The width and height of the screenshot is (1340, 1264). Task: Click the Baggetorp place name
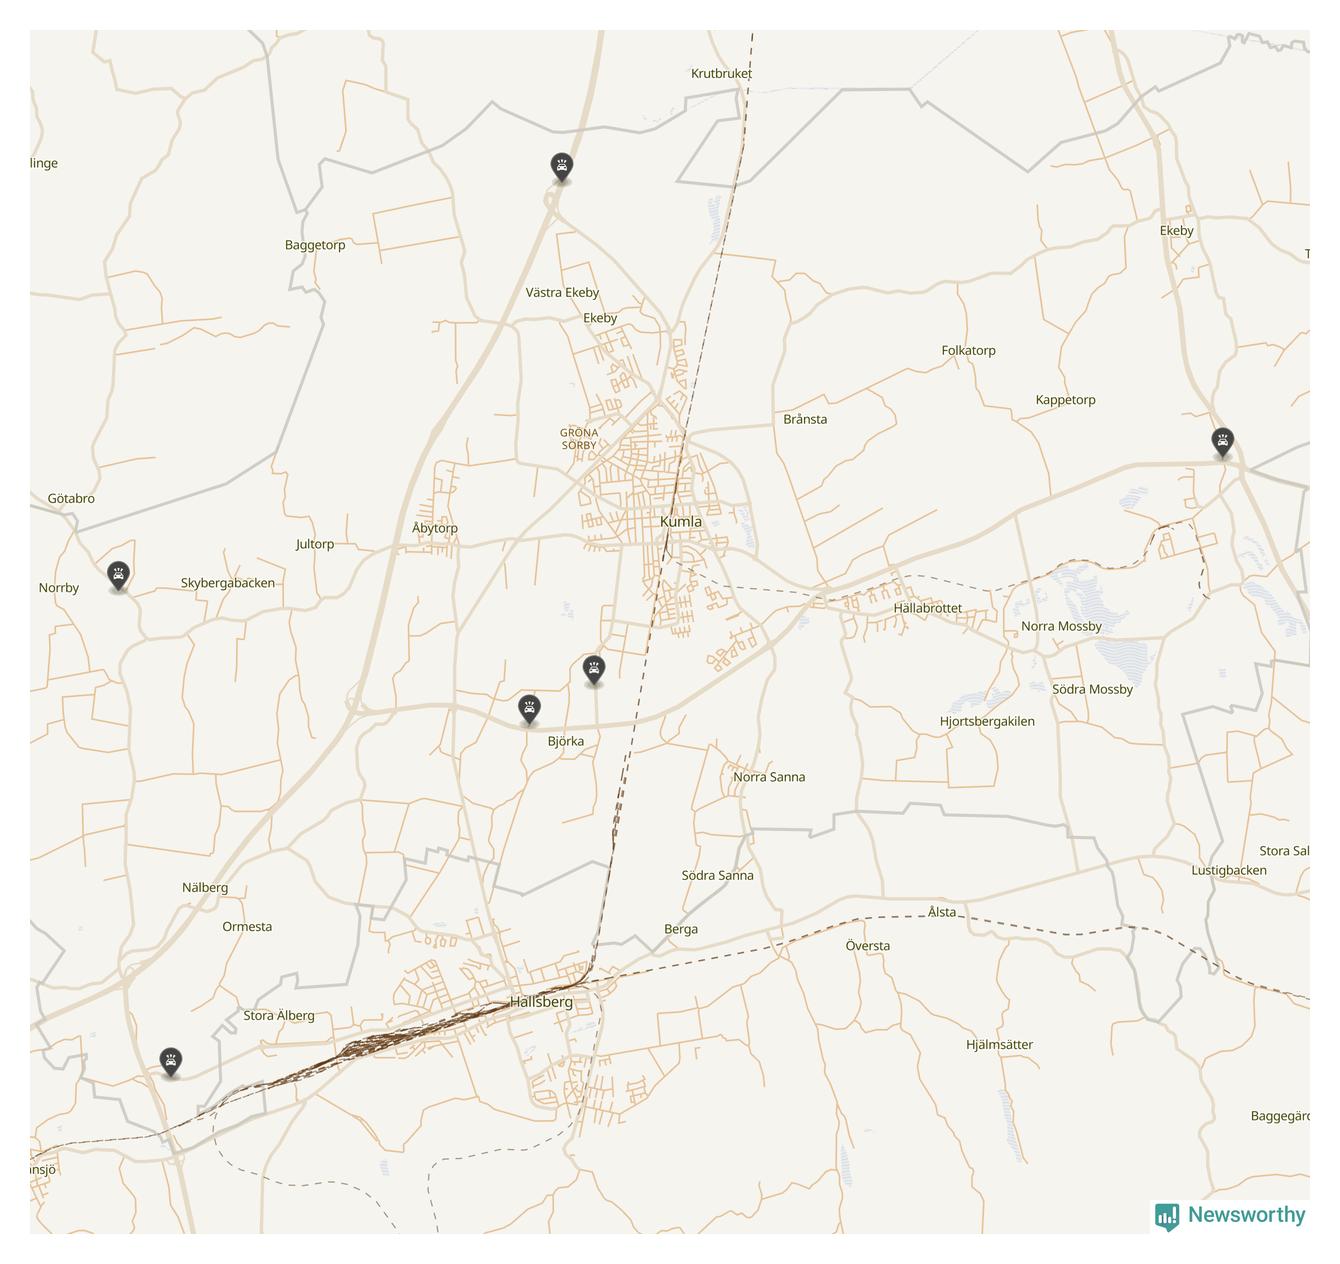point(315,245)
